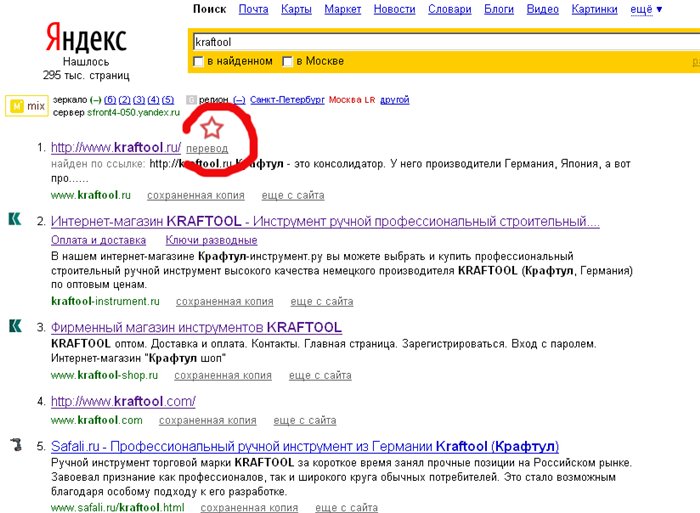The width and height of the screenshot is (700, 513).
Task: Open 'сохраненная копия' for safali.ru/kraftool.html
Action: (x=249, y=508)
